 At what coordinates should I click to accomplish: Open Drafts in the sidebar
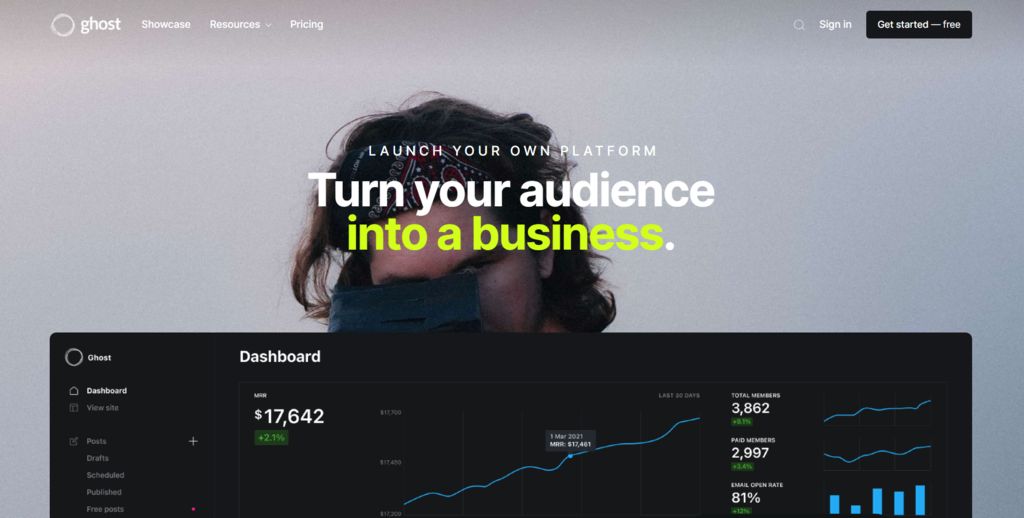(x=97, y=459)
